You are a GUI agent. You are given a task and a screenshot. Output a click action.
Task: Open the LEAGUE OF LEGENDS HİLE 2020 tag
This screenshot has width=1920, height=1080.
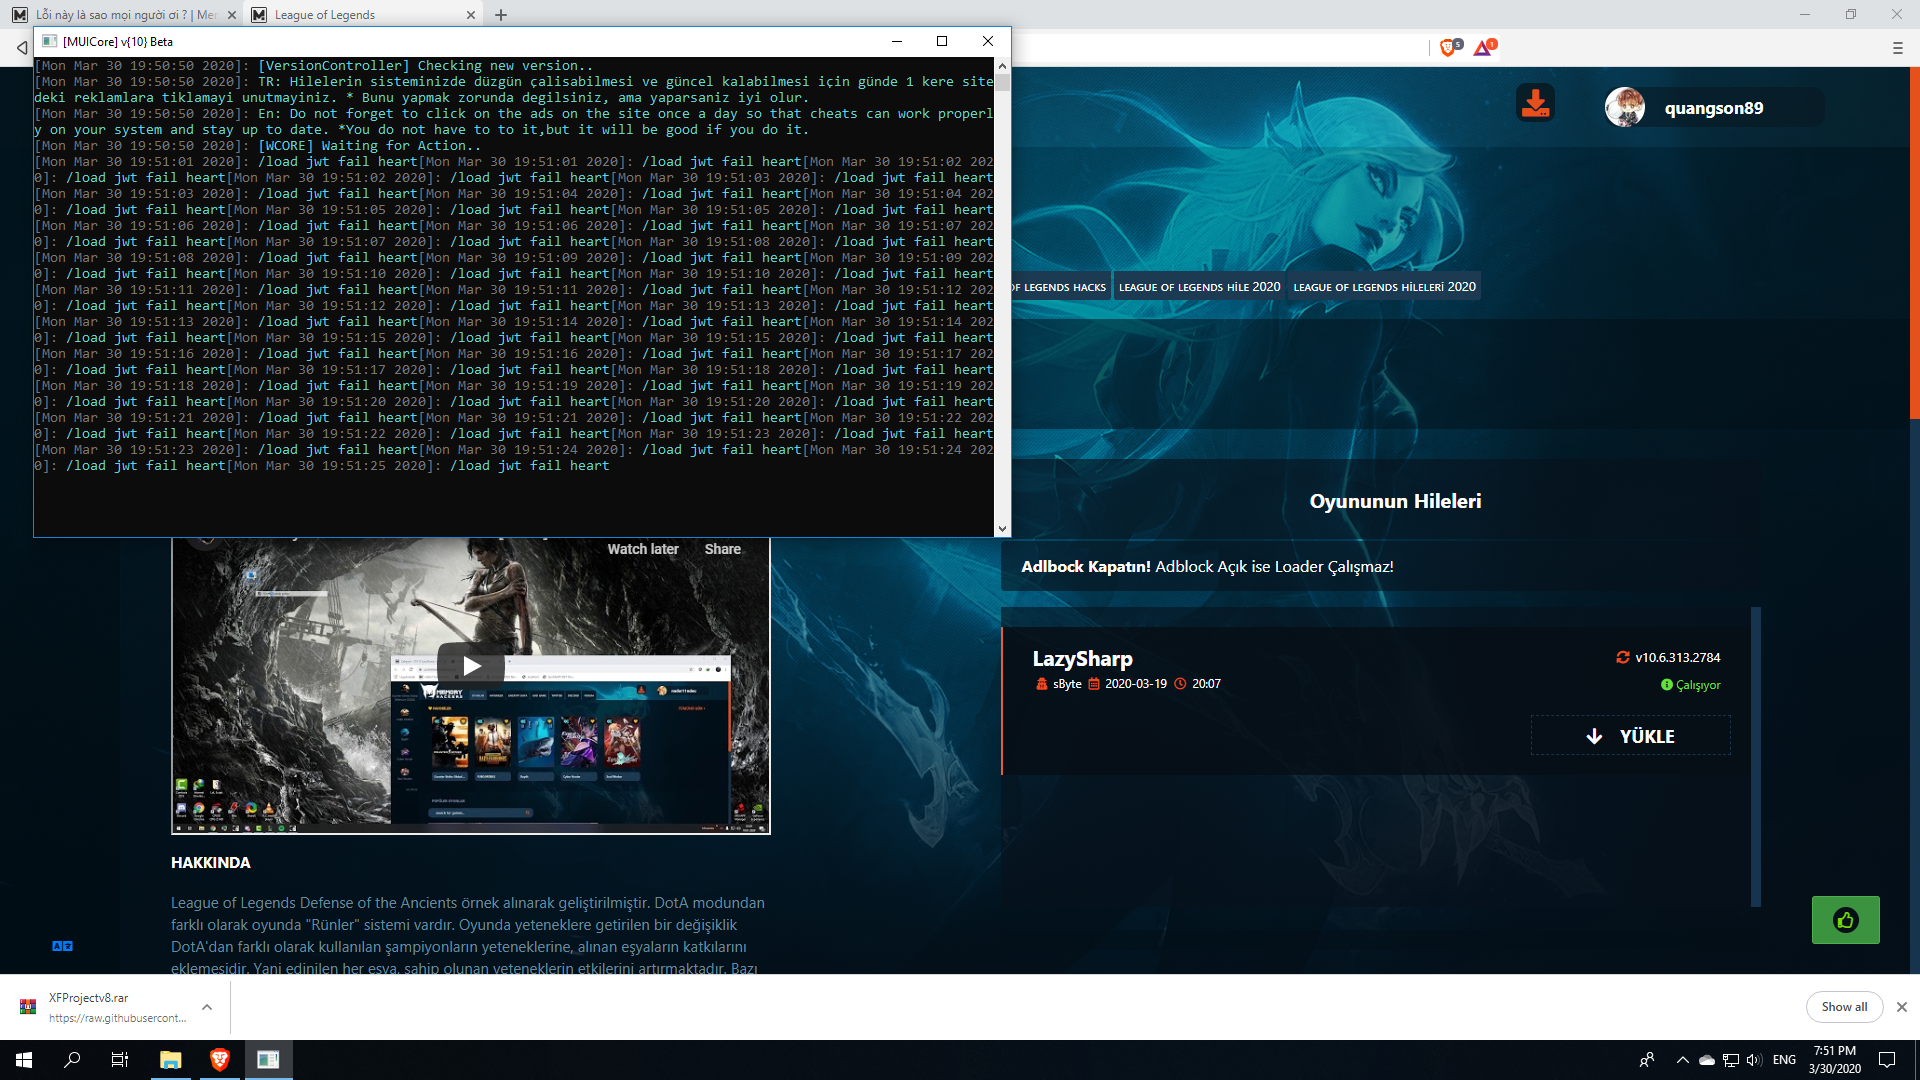1199,287
